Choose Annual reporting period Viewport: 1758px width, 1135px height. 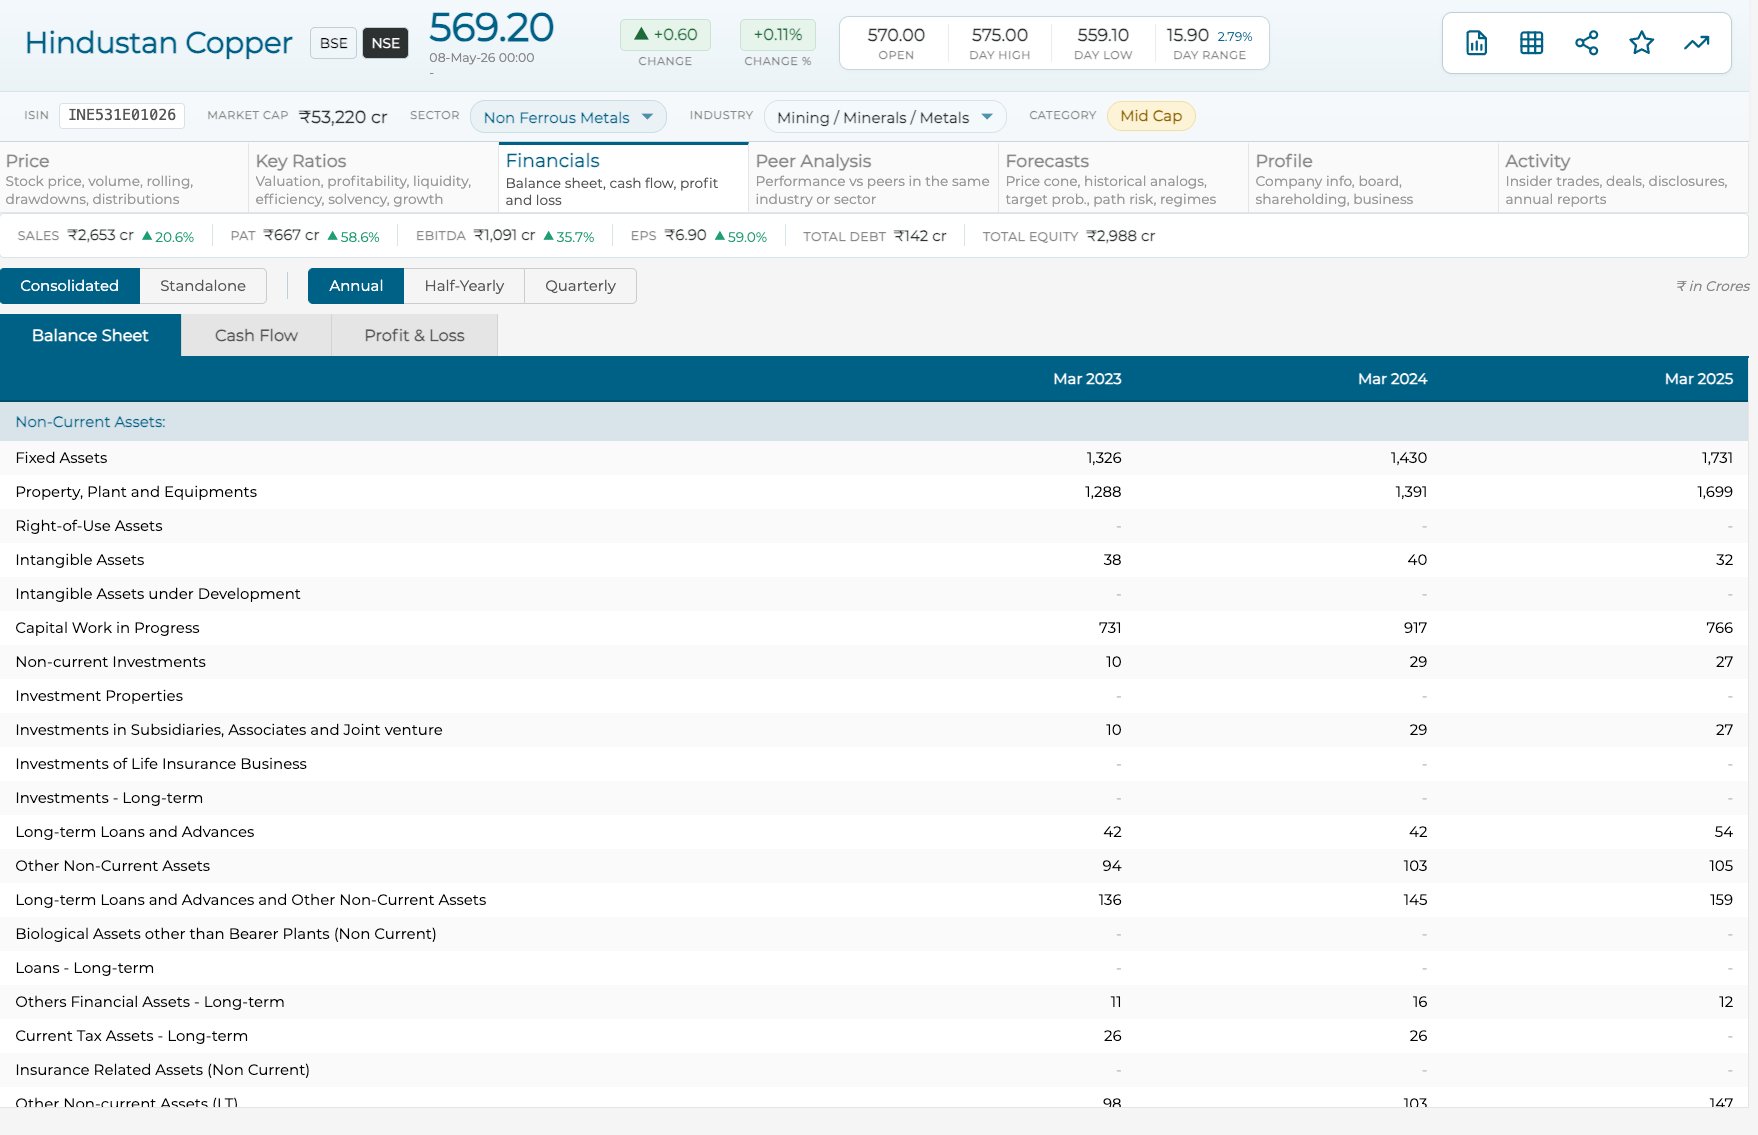(x=356, y=286)
